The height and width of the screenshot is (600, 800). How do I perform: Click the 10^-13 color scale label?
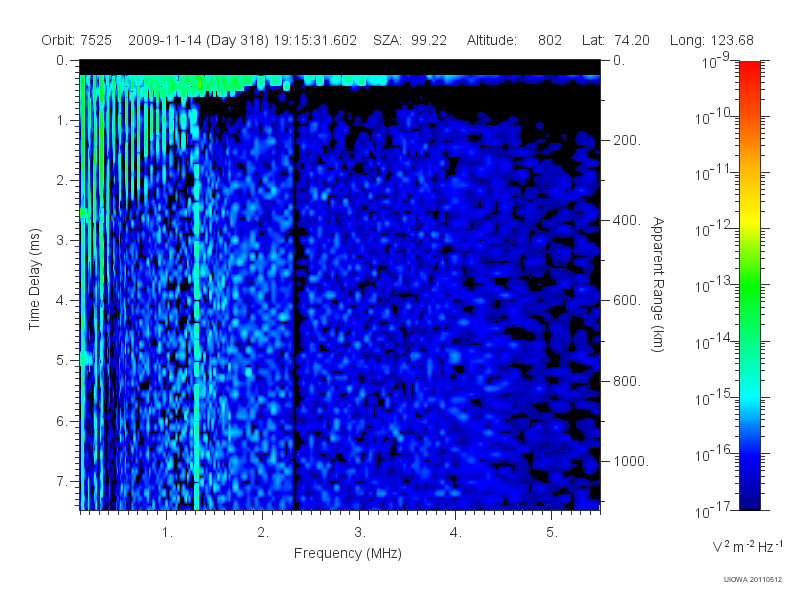(x=713, y=285)
